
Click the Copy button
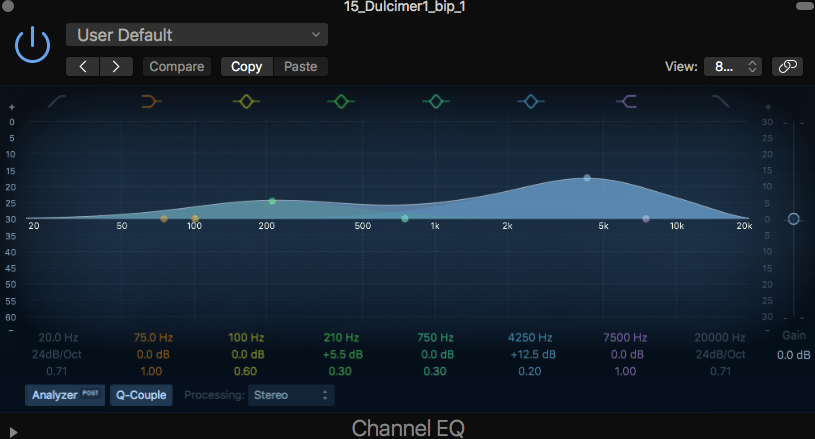point(246,67)
